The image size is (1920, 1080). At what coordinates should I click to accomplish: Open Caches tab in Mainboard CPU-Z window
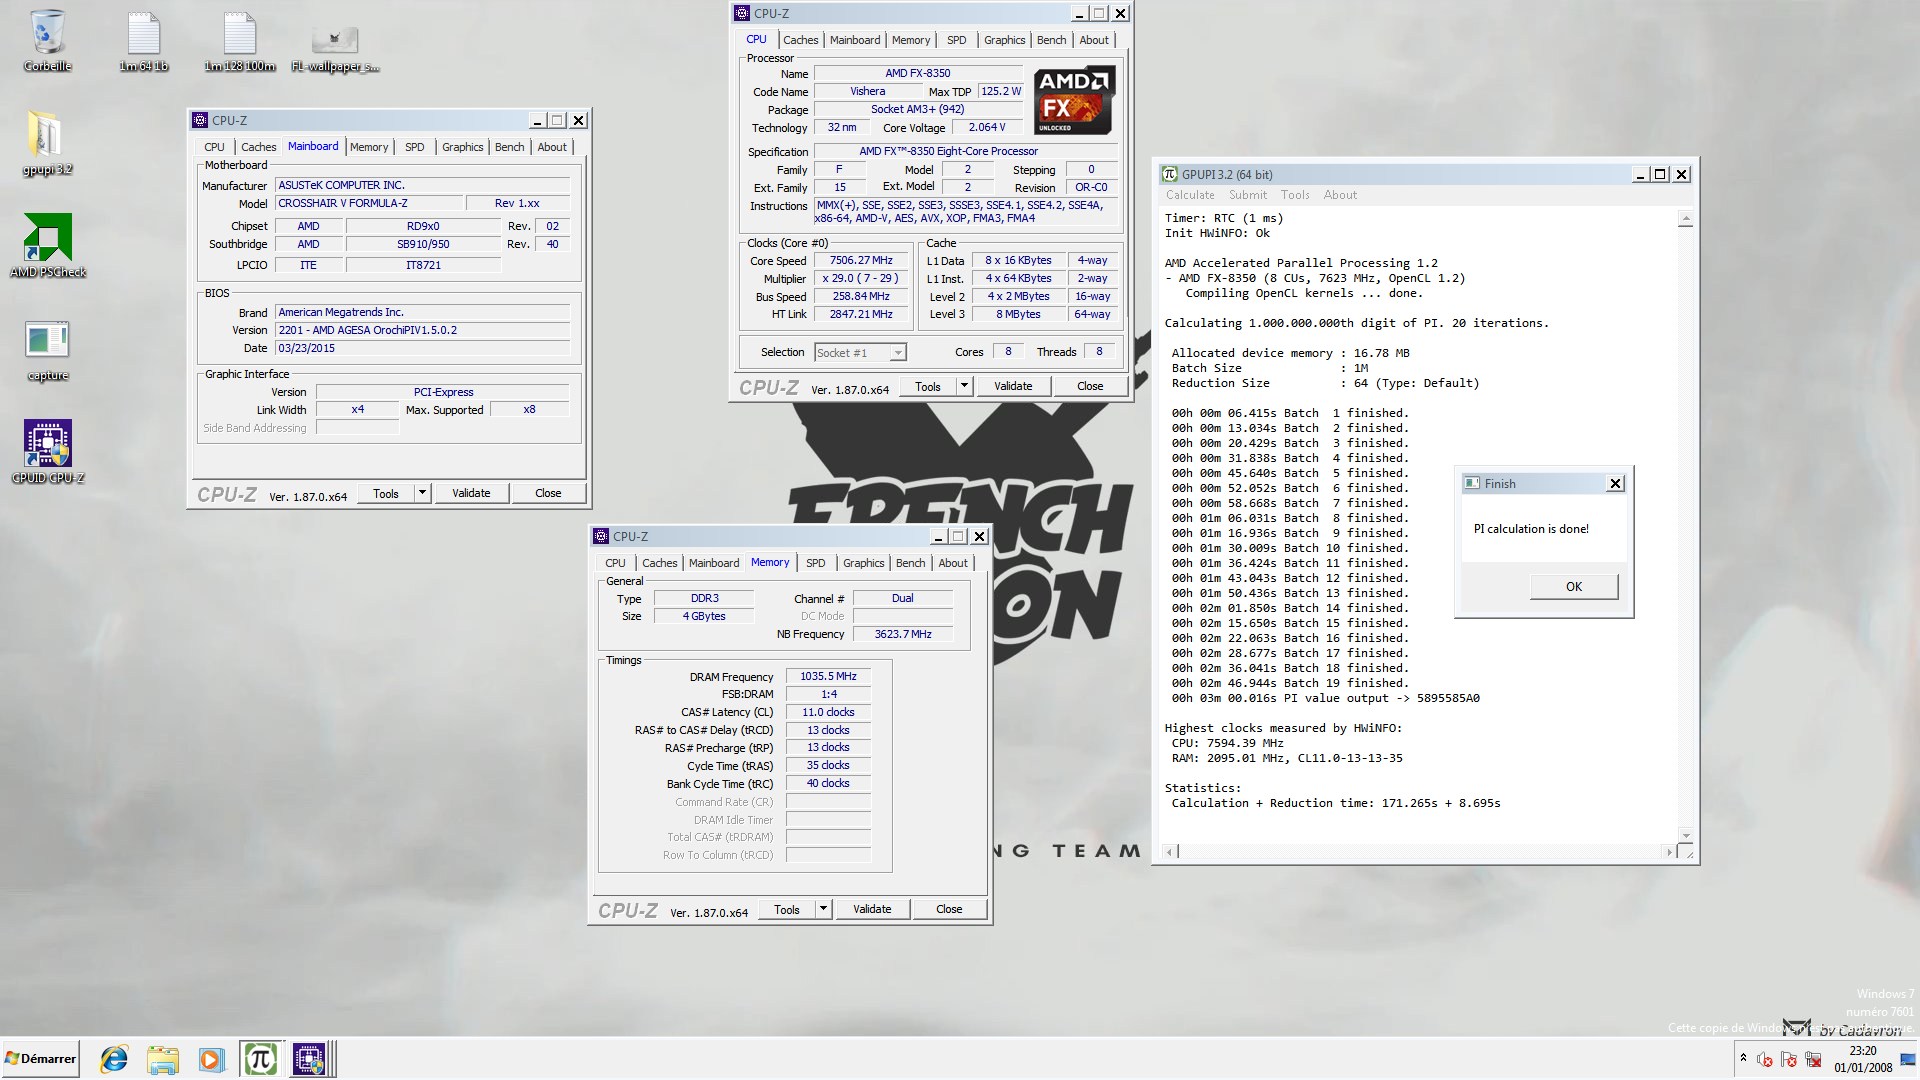click(258, 147)
